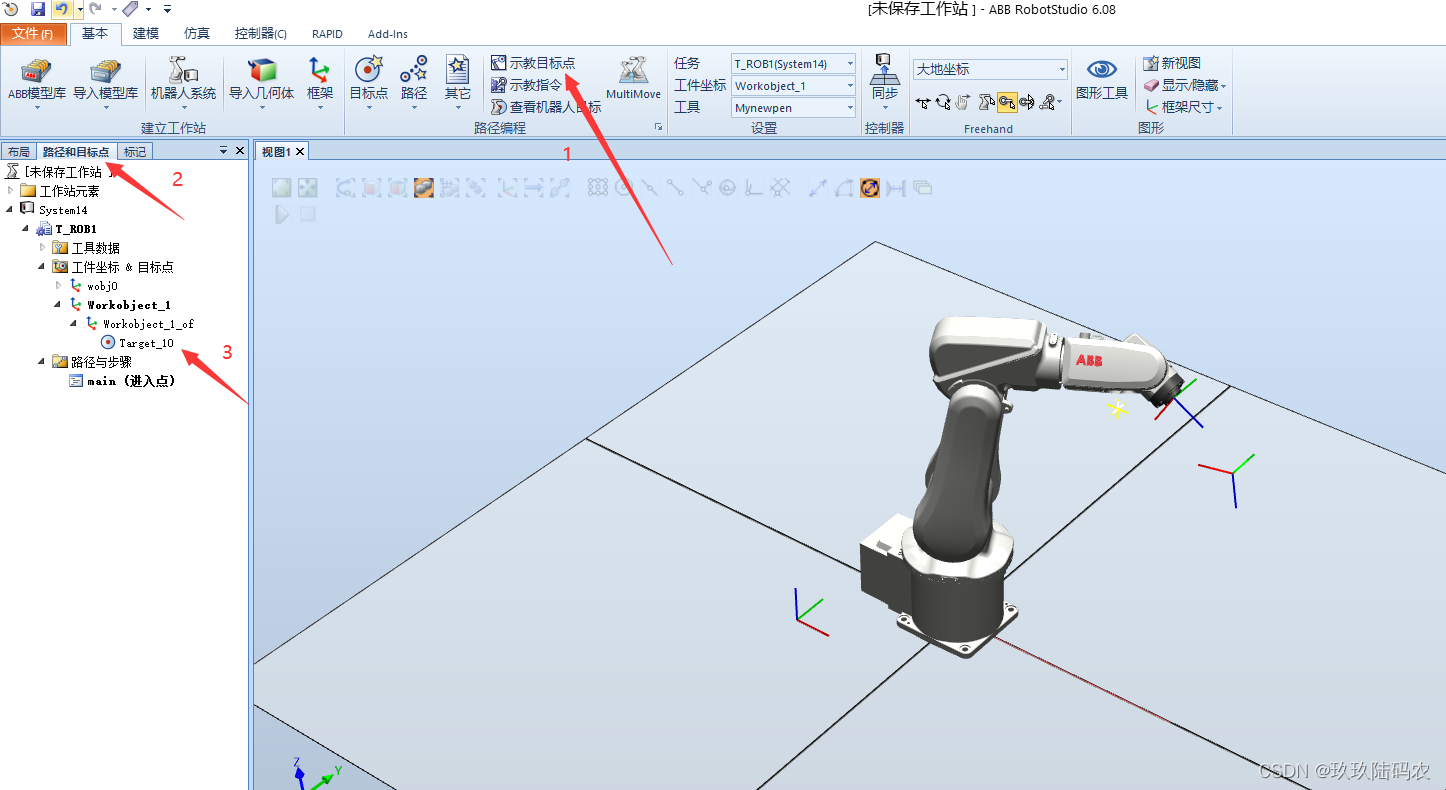
Task: Open the ABB模型库 library
Action: [x=37, y=80]
